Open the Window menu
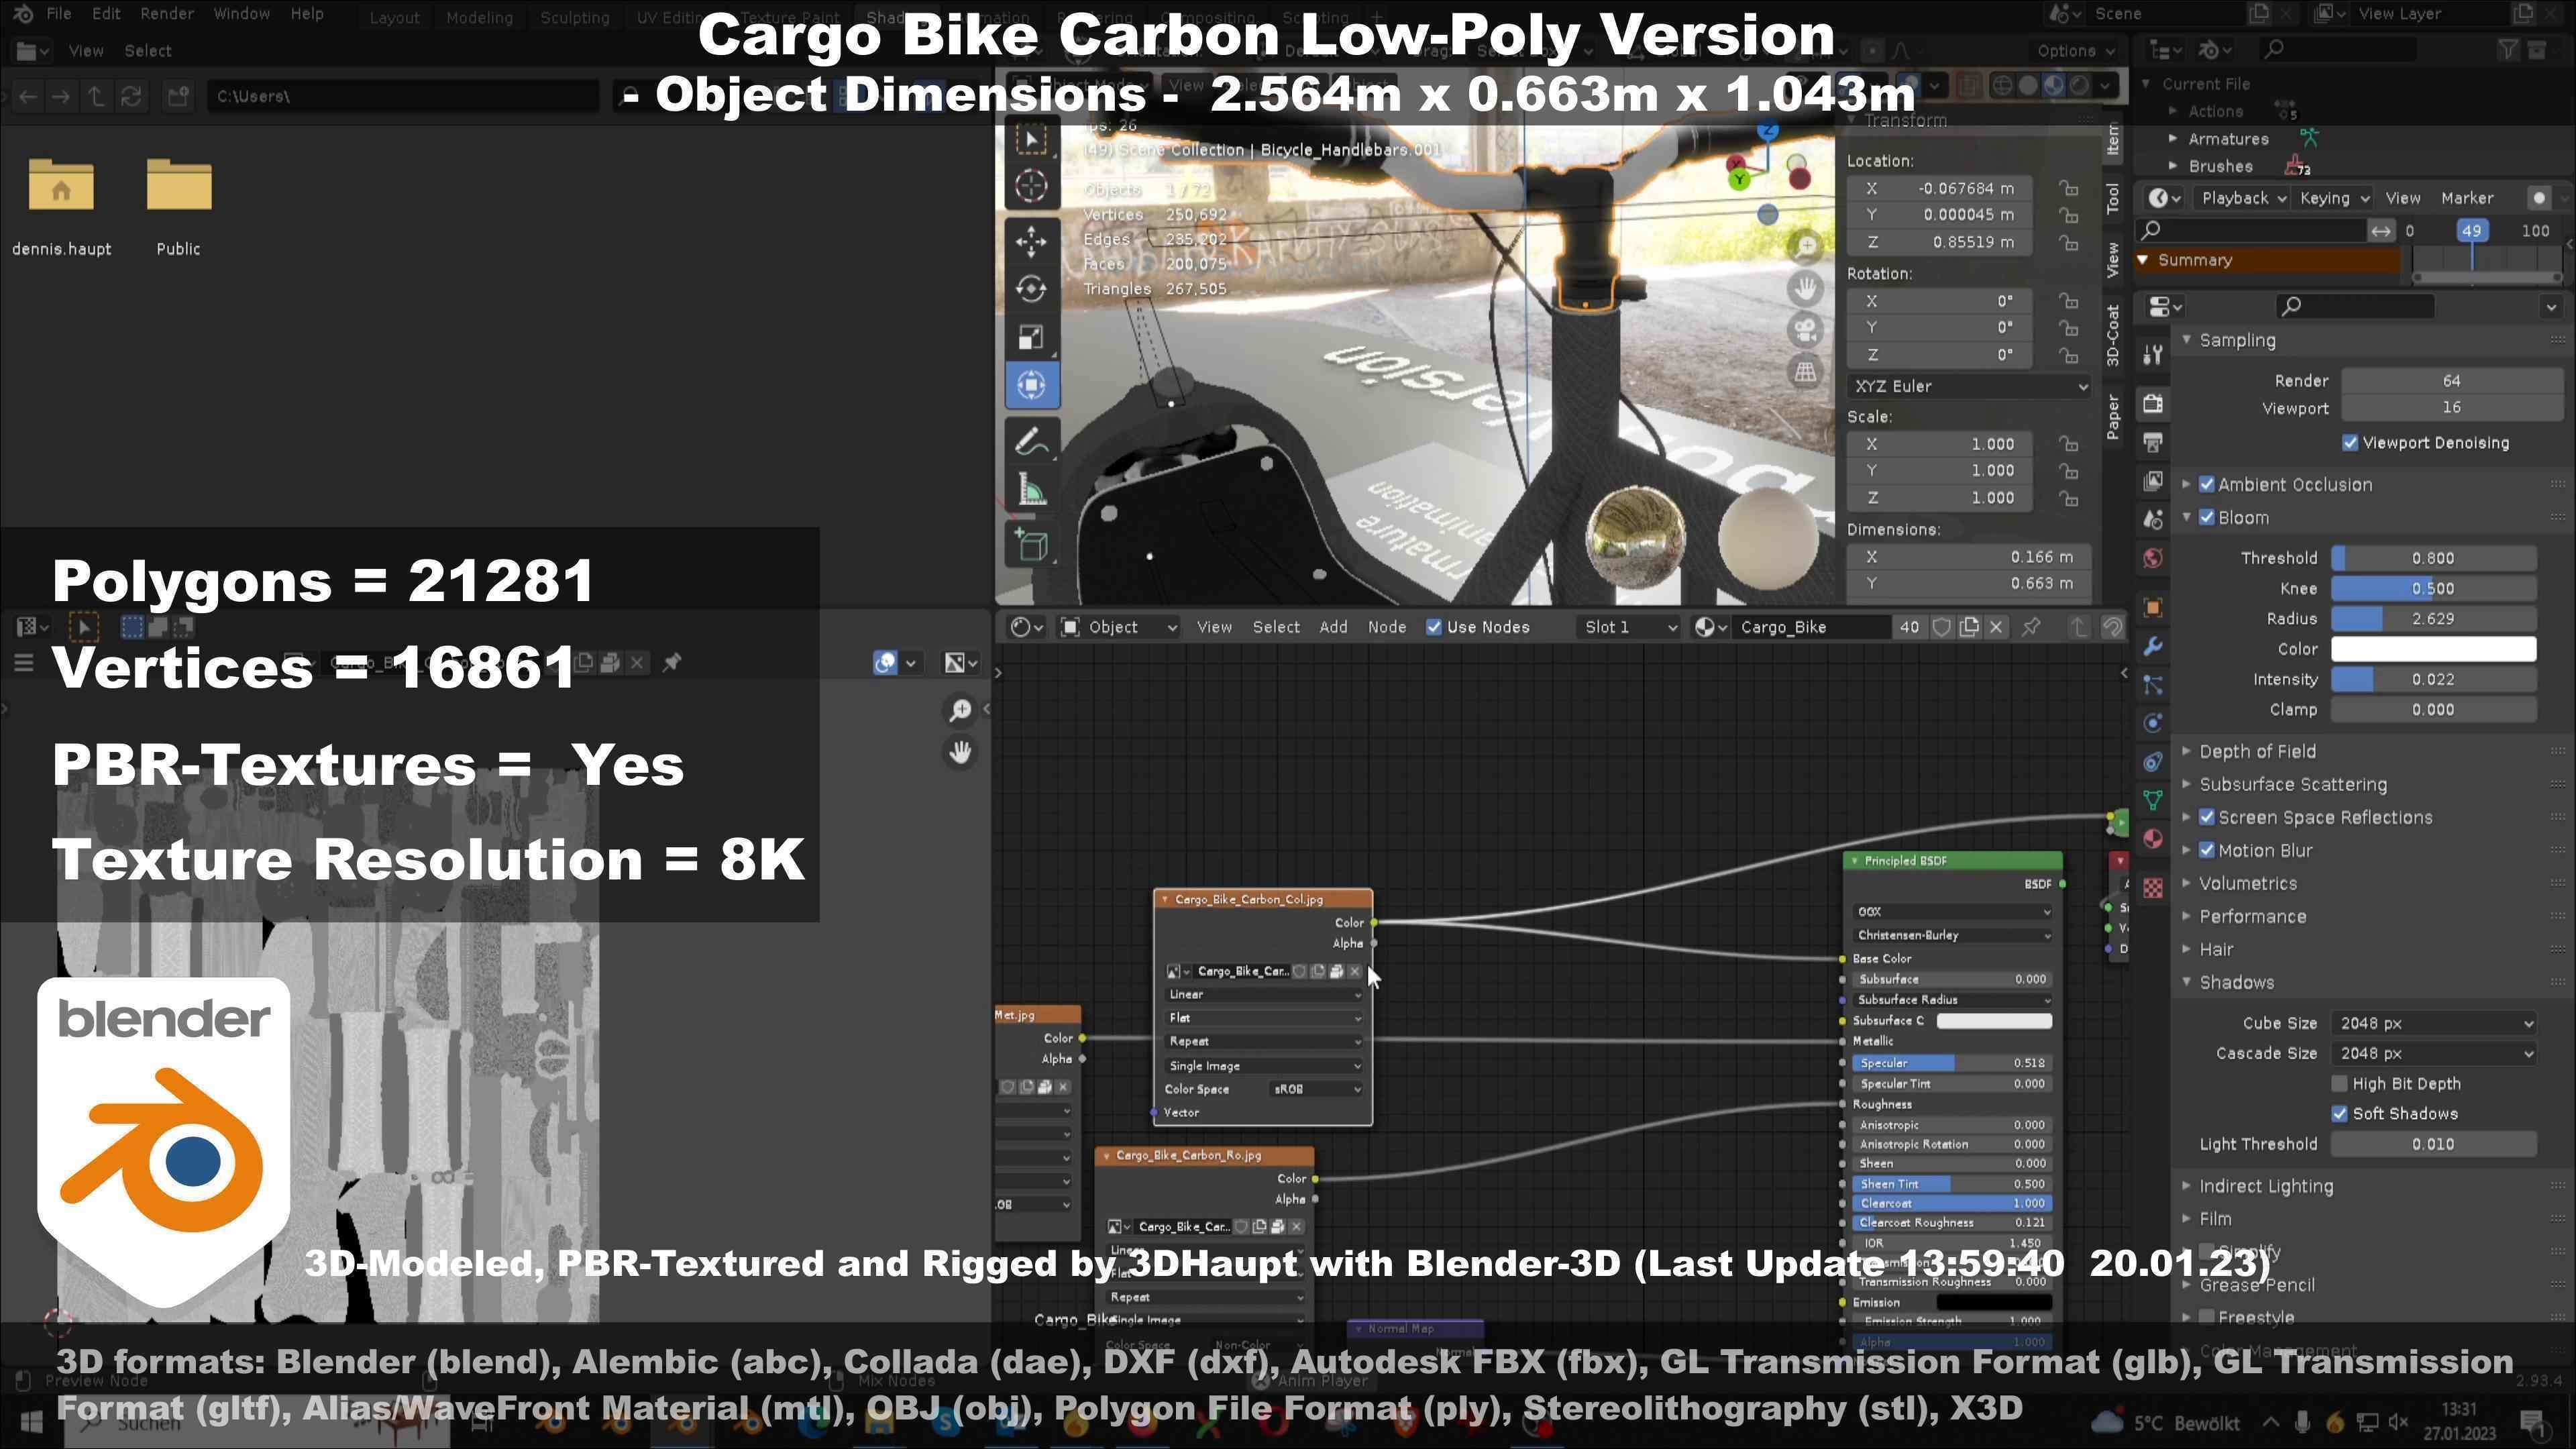The height and width of the screenshot is (1449, 2576). (x=241, y=14)
